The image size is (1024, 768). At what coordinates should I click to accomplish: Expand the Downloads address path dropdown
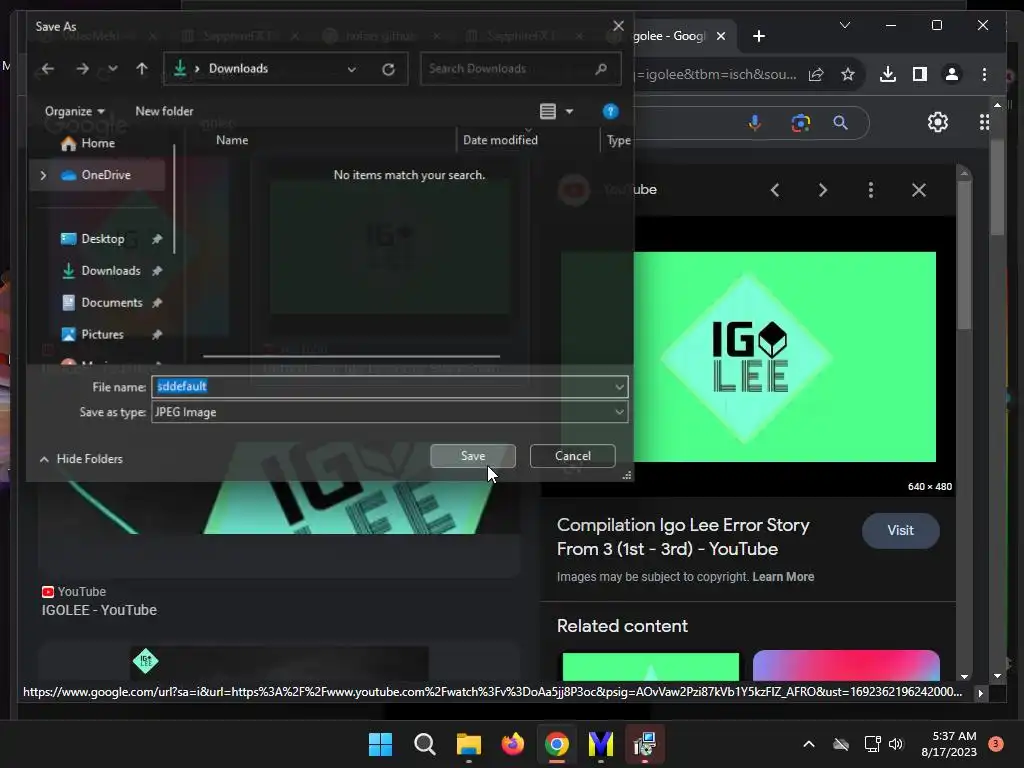click(351, 69)
